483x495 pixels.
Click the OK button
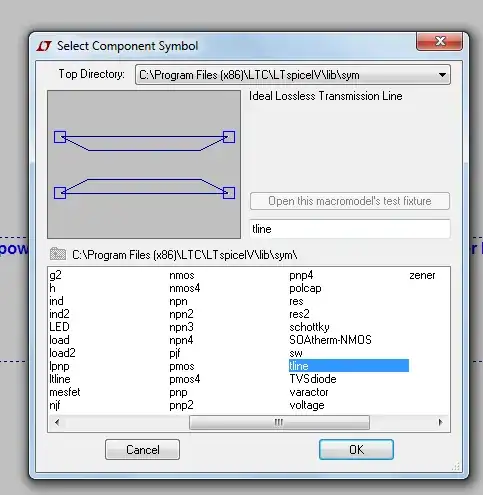[x=356, y=450]
